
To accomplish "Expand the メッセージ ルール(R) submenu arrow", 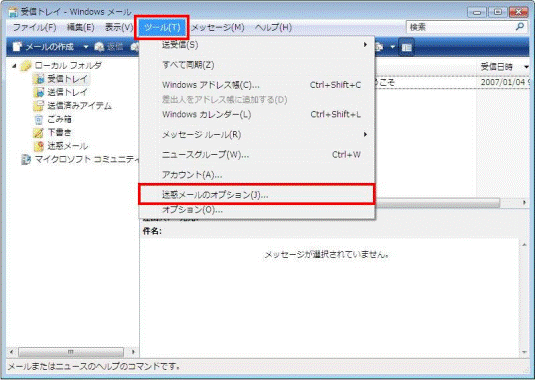I will coord(365,134).
